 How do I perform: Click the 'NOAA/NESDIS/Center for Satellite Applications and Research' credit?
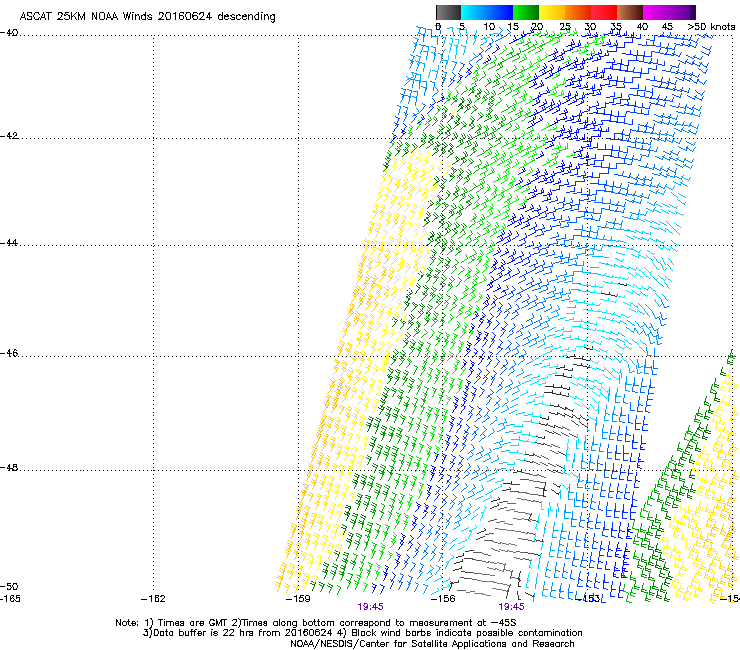click(432, 644)
